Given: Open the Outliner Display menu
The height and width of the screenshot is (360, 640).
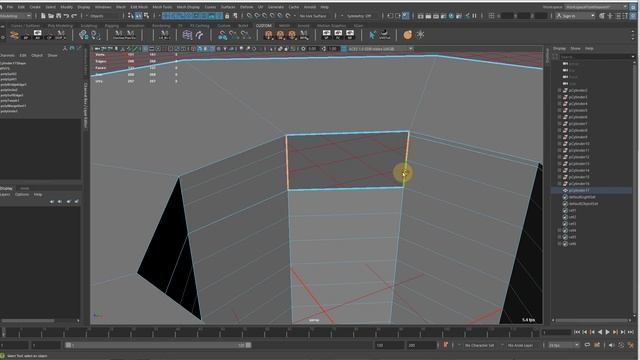Looking at the screenshot, I should 559,49.
